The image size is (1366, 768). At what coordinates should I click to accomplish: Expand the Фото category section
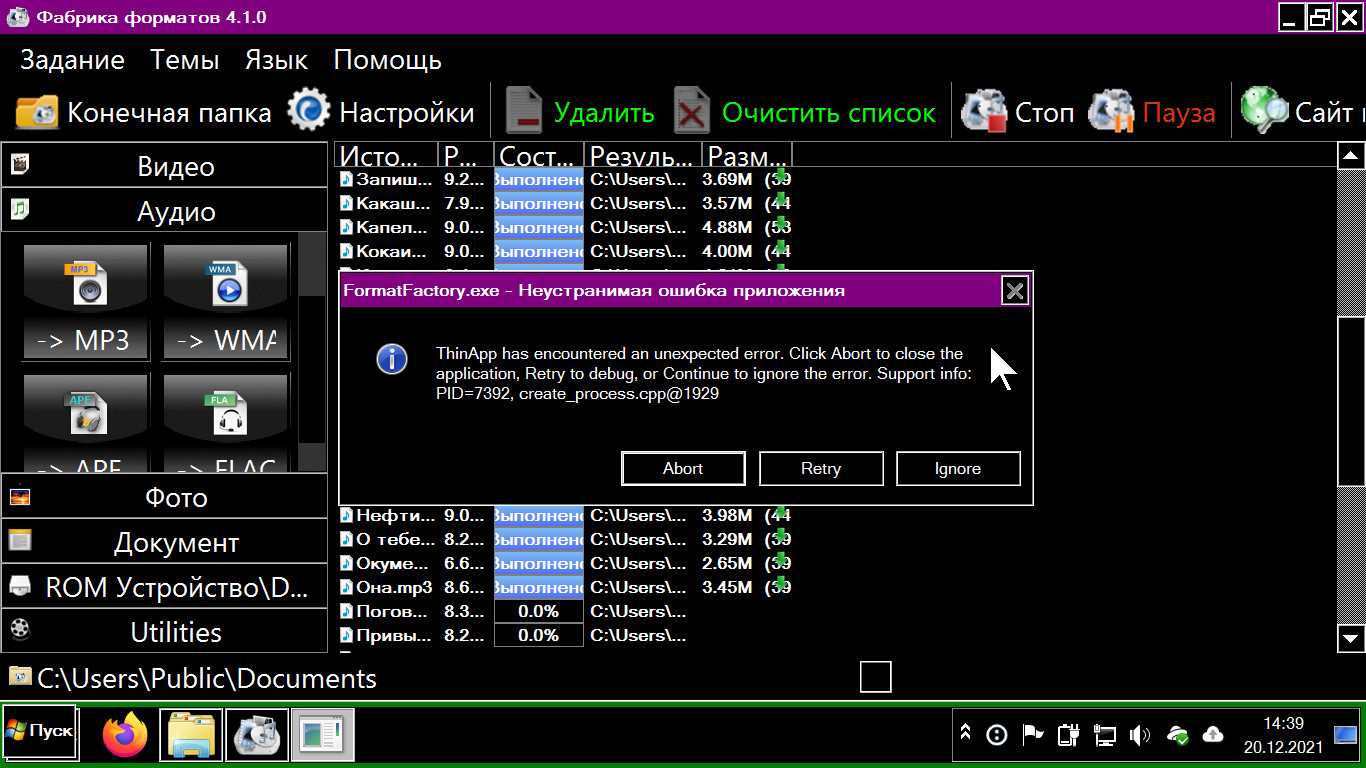click(165, 497)
